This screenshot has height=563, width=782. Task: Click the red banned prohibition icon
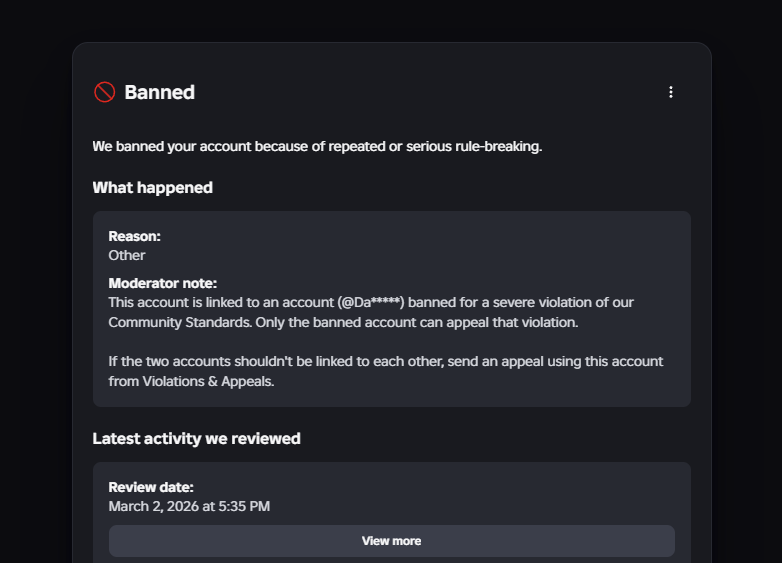pyautogui.click(x=105, y=92)
